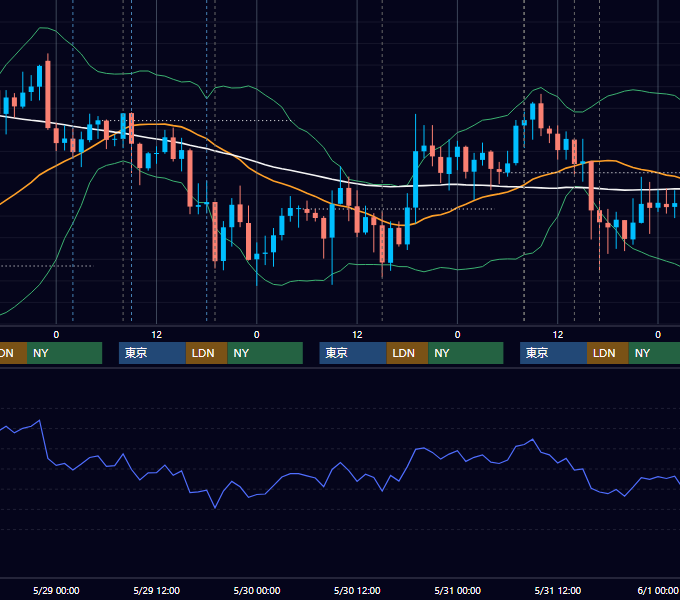The height and width of the screenshot is (600, 680).
Task: Click the 5/30 12:00 date axis label
Action: [357, 590]
